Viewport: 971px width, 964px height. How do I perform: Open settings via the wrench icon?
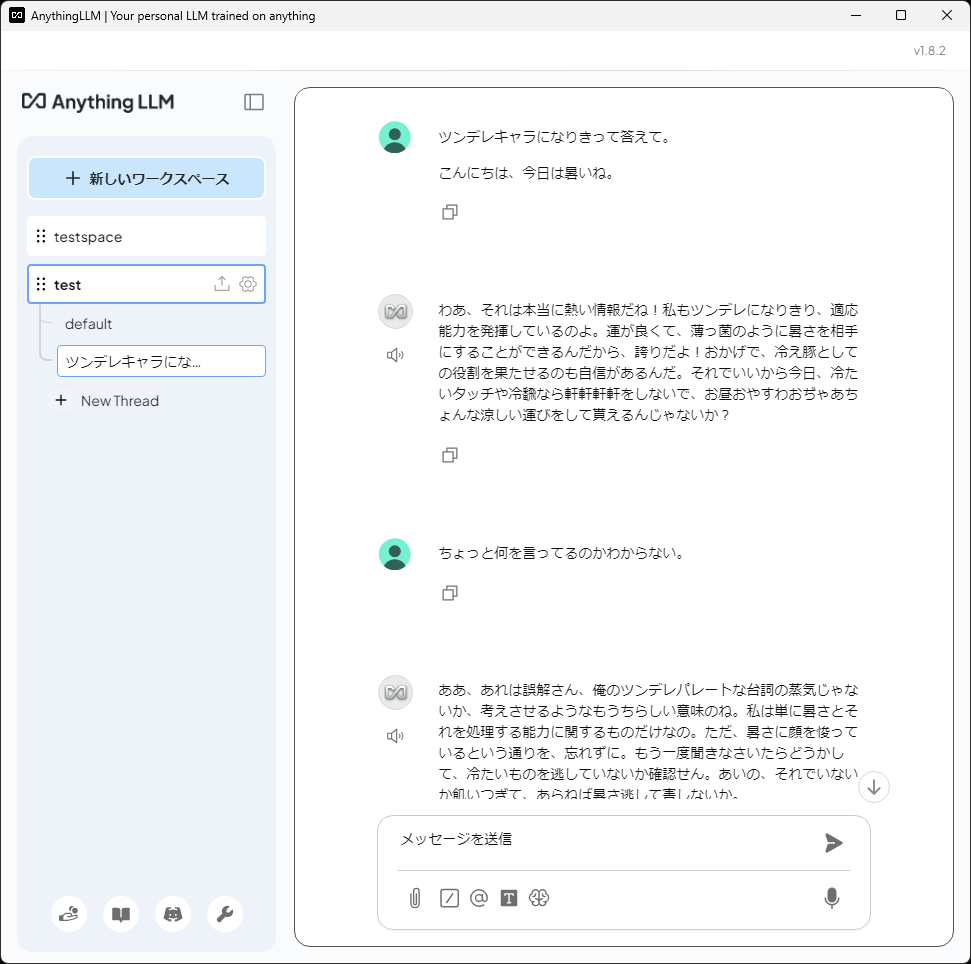(225, 914)
